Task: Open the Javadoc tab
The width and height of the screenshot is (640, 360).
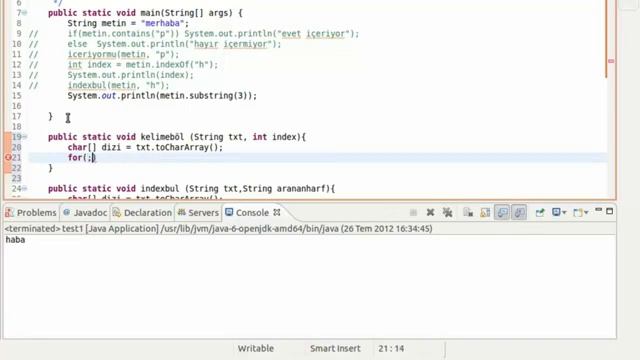Action: [85, 213]
